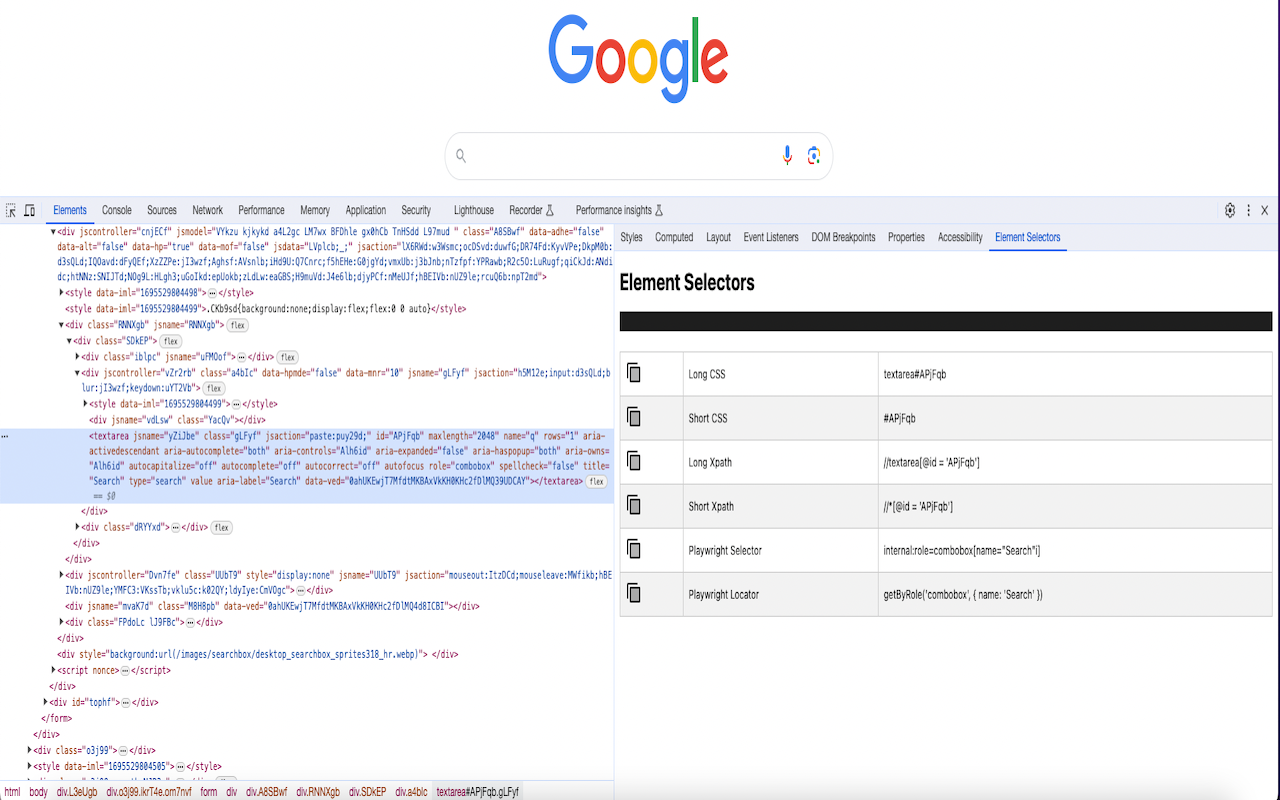
Task: Click ellipsis badge in script nonce row
Action: (x=125, y=670)
